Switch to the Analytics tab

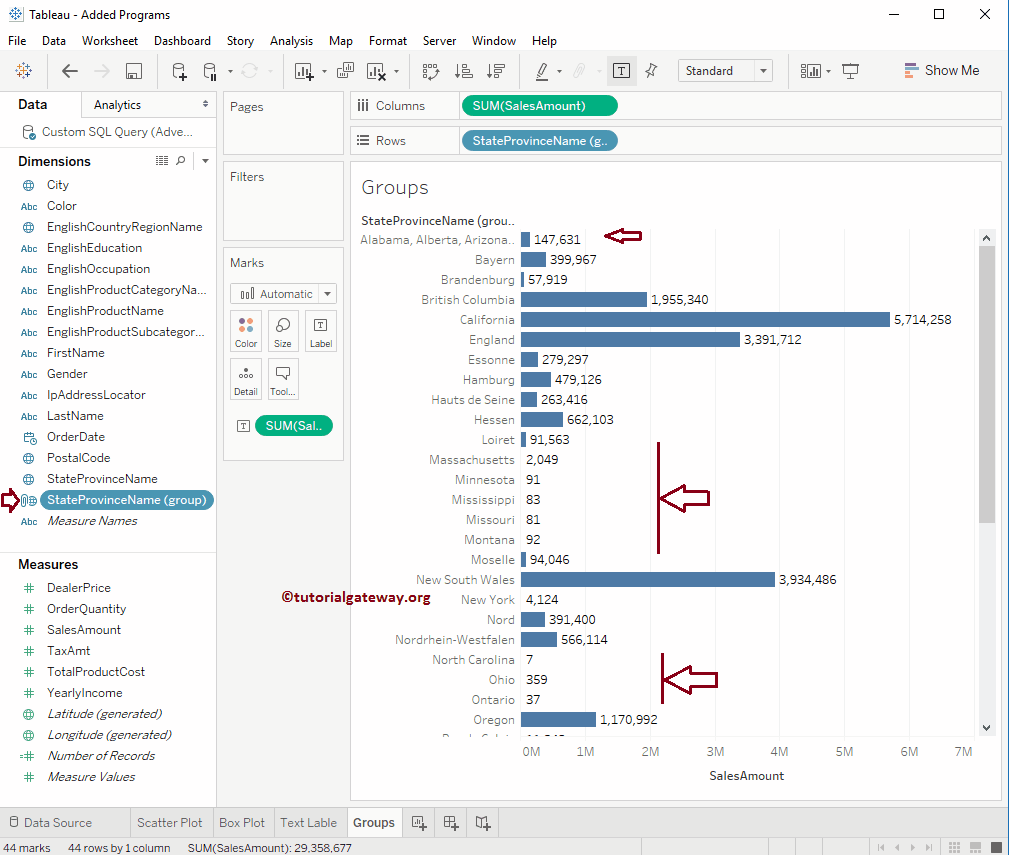[x=117, y=104]
